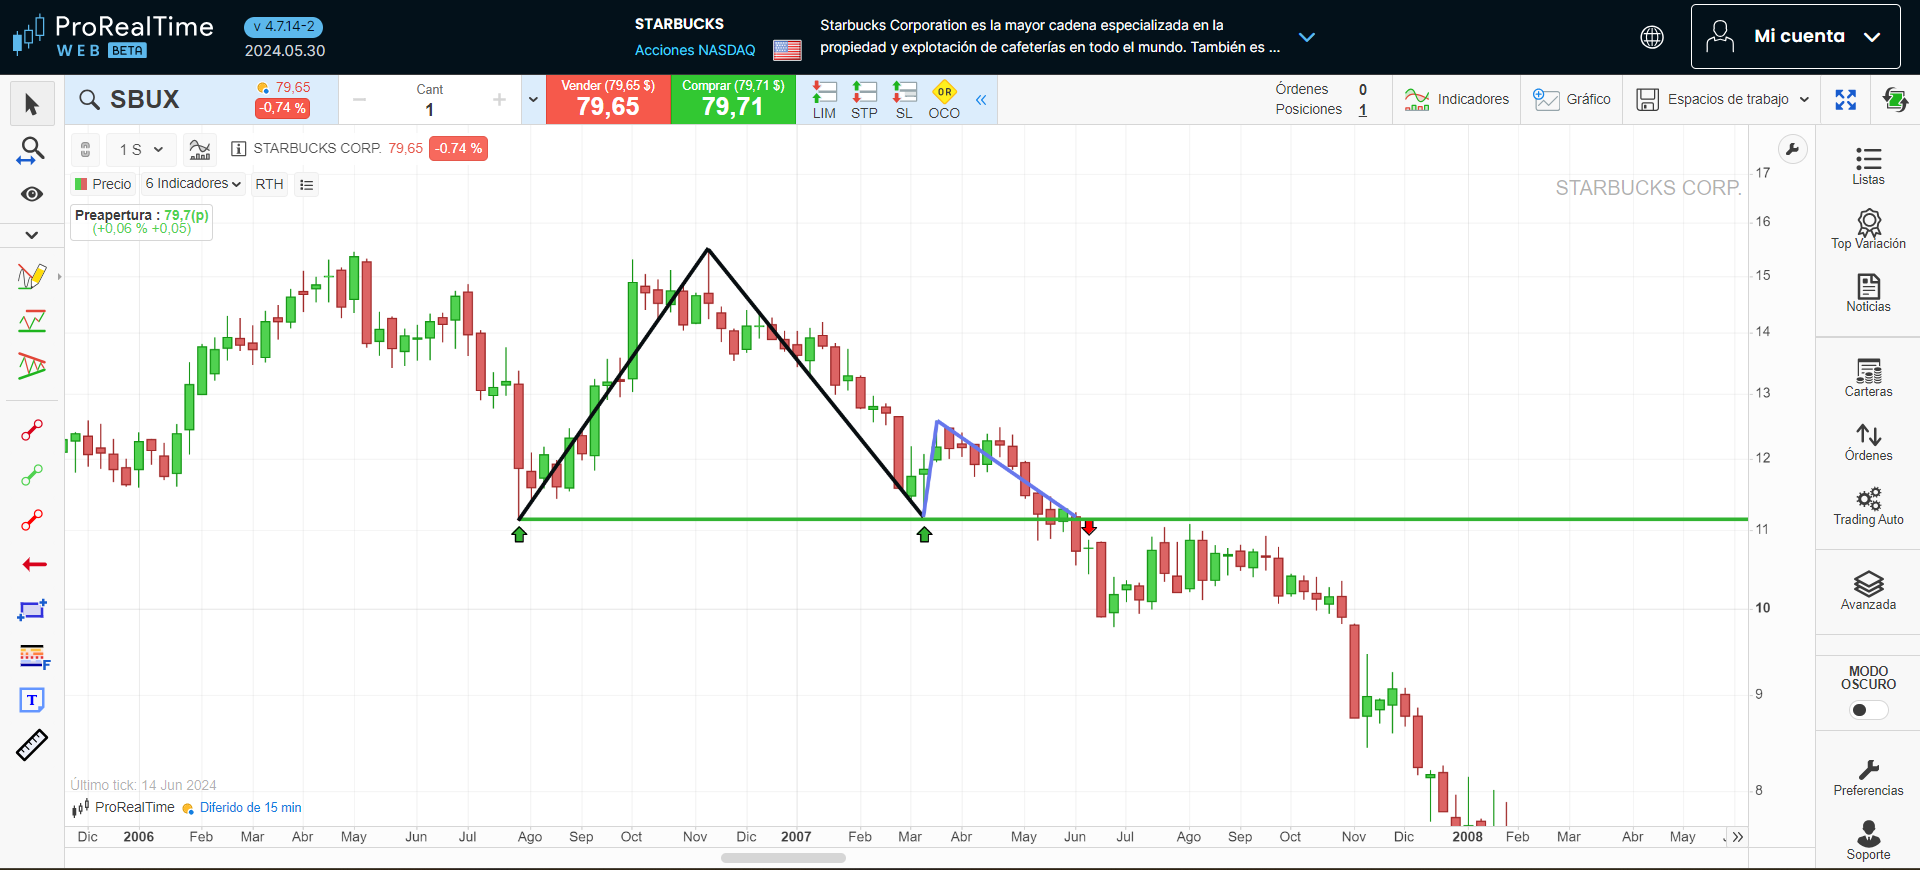Screen dimensions: 1920x870
Task: Open the Espacios de trabajo dropdown
Action: [x=1723, y=99]
